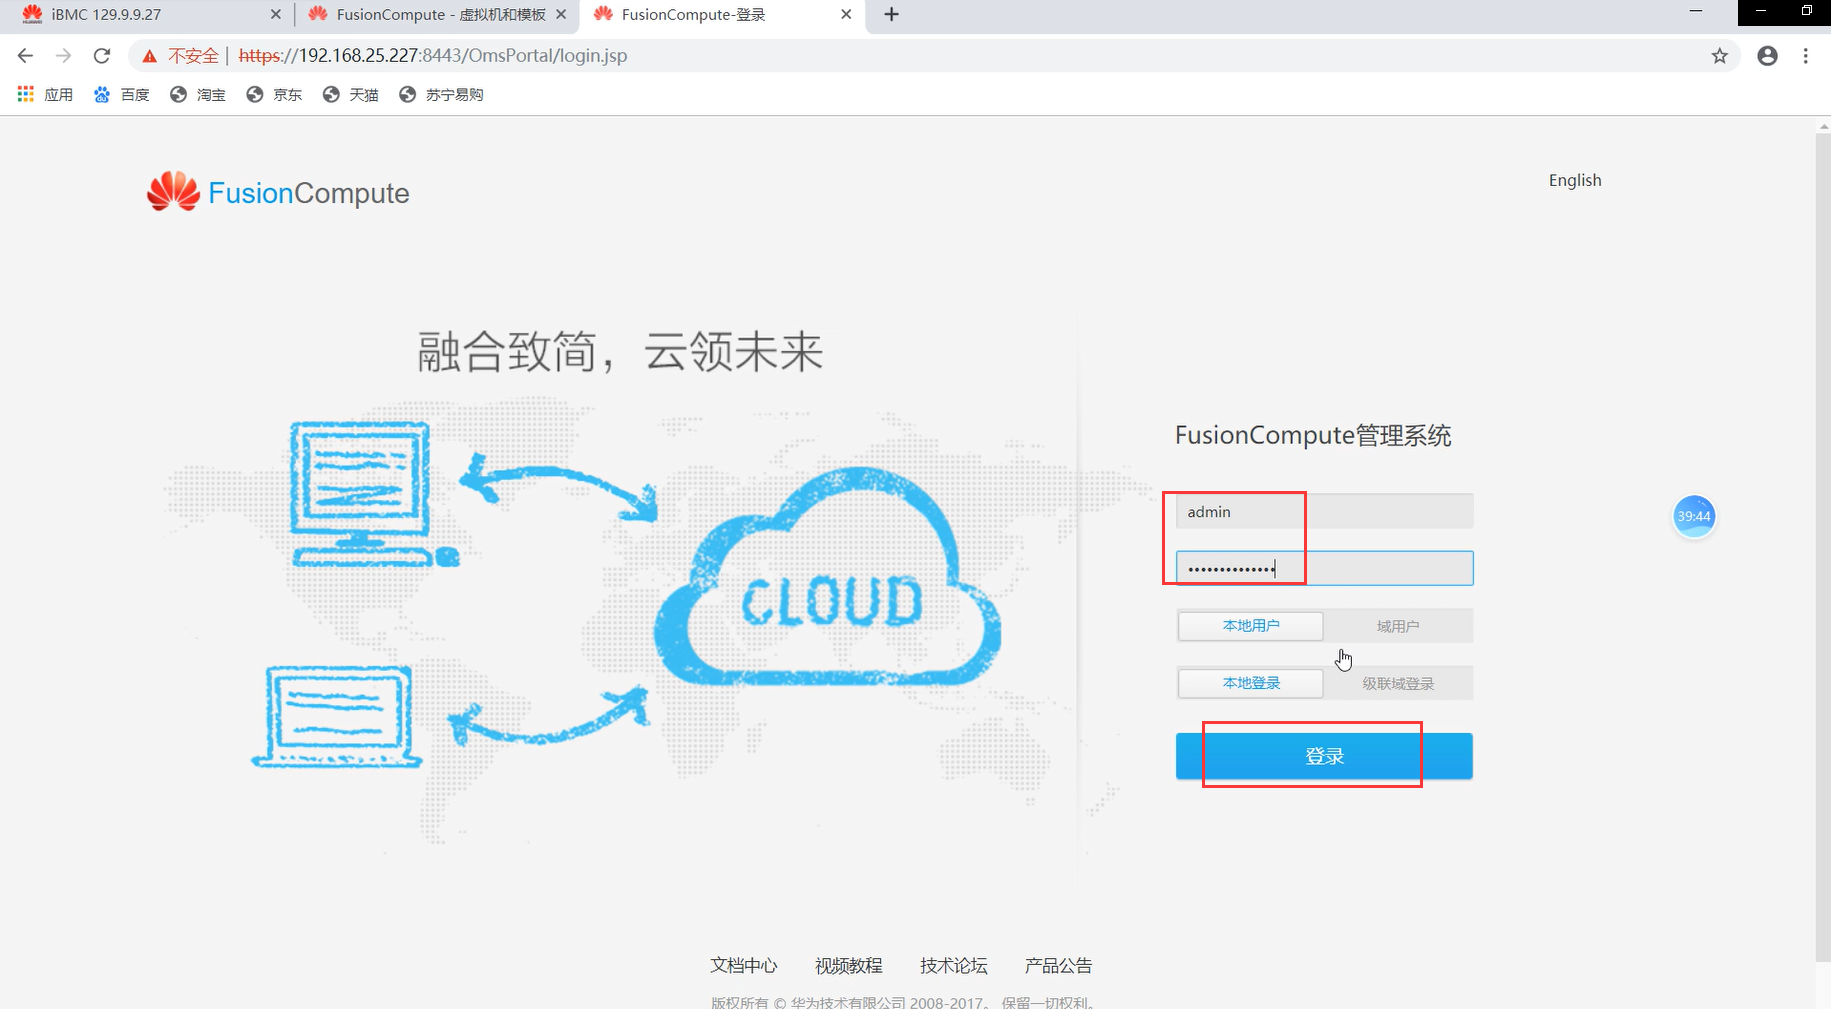Click the Huawei FusionCompute logo
Screen dimensions: 1831x1009
click(278, 192)
